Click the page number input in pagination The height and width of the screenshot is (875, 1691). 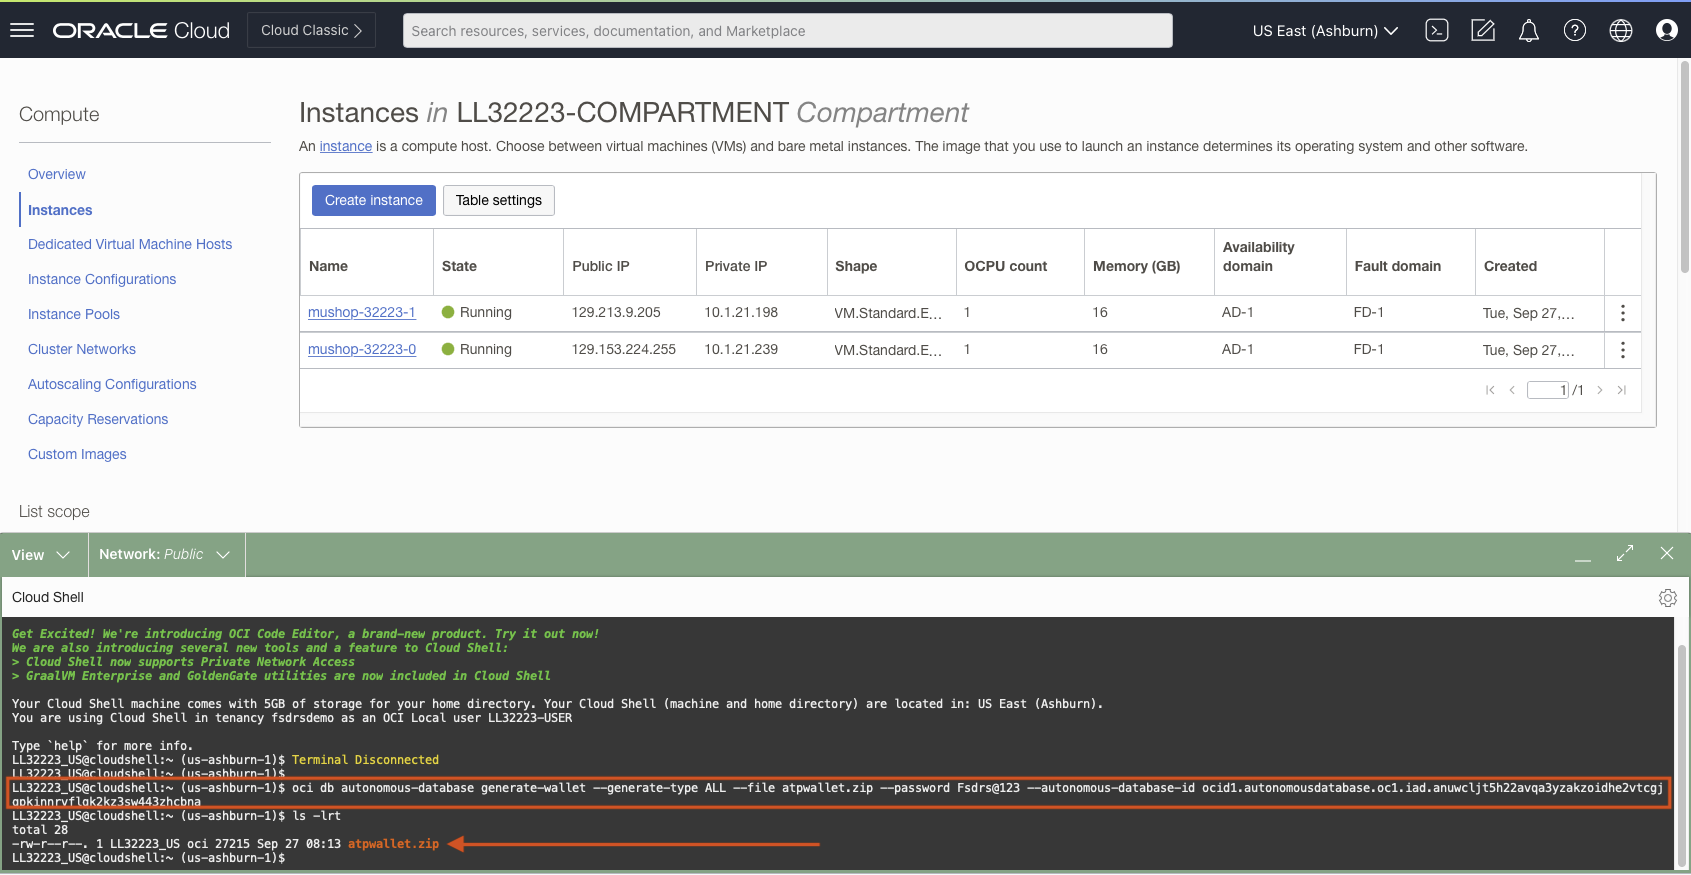point(1548,390)
